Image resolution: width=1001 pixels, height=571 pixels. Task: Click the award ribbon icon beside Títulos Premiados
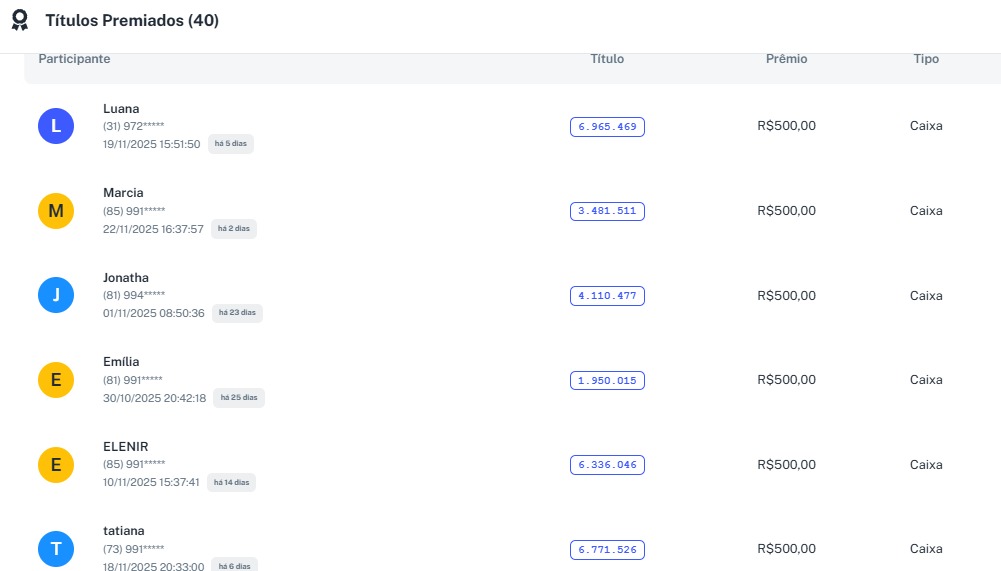(x=20, y=20)
